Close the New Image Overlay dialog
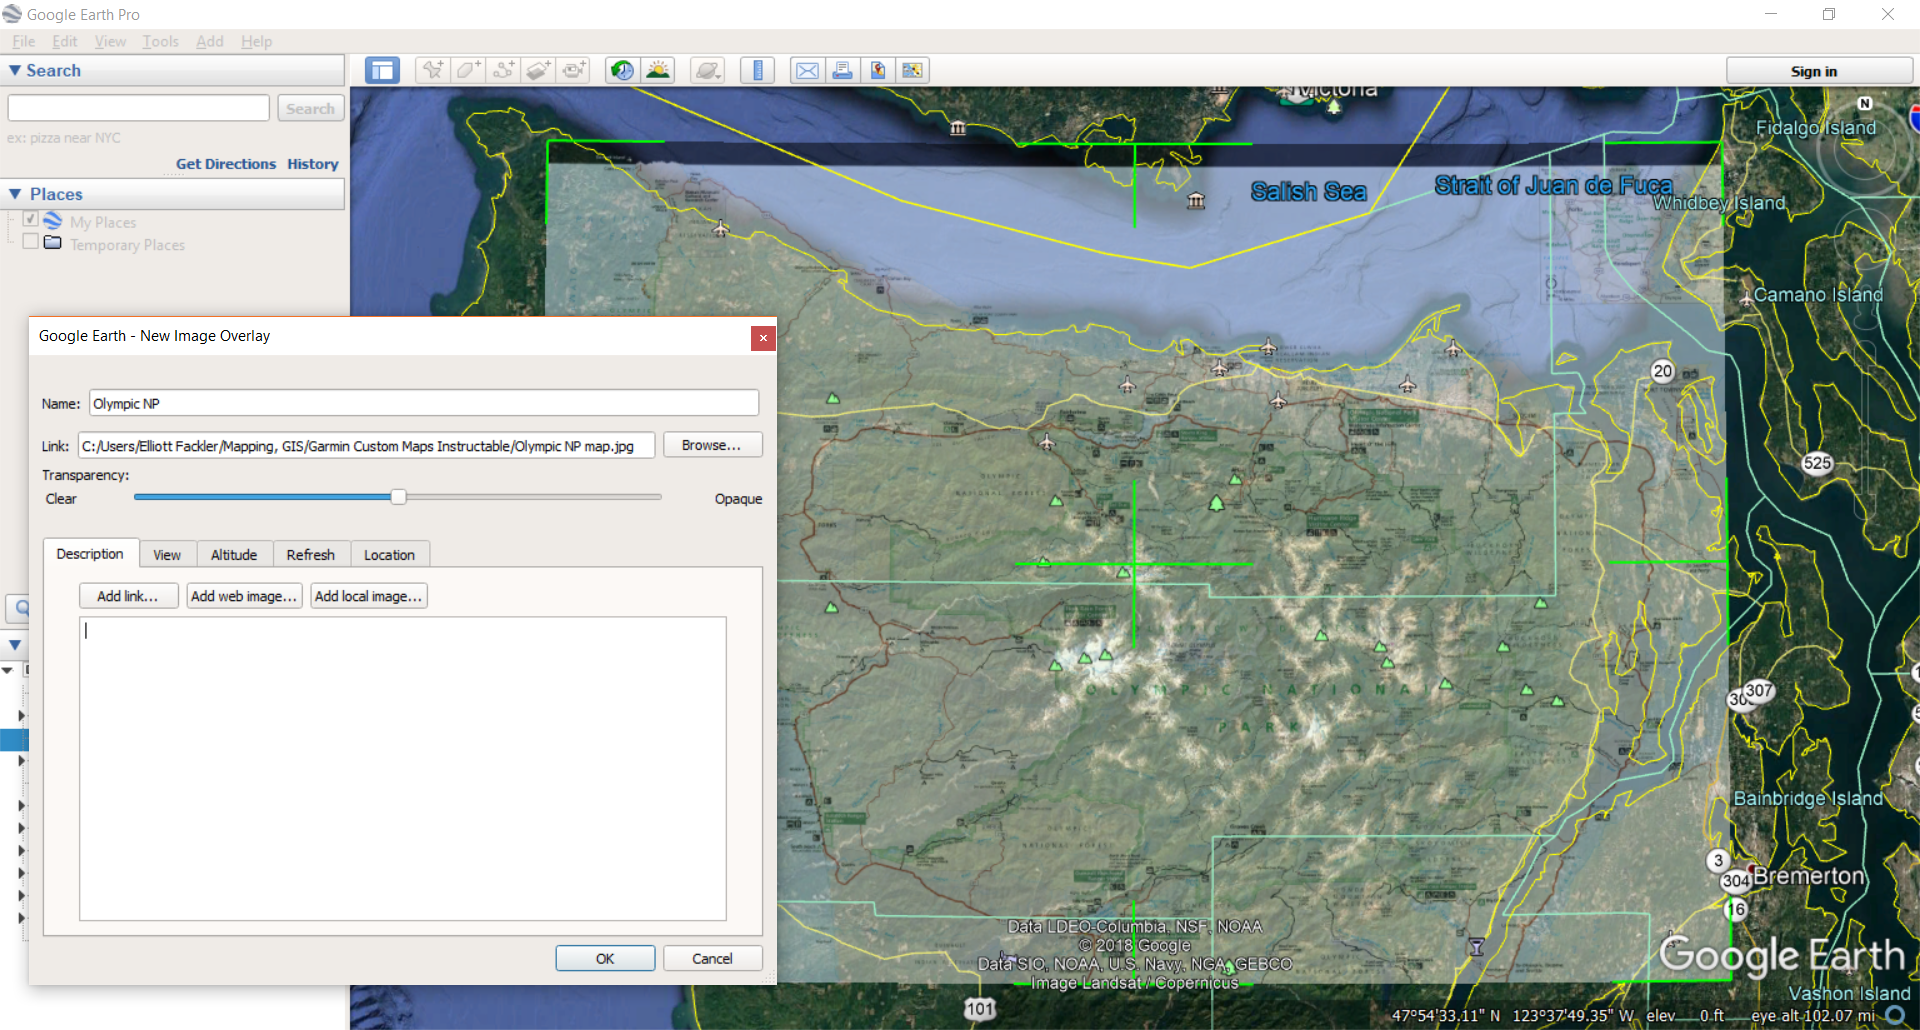1920x1030 pixels. [763, 338]
